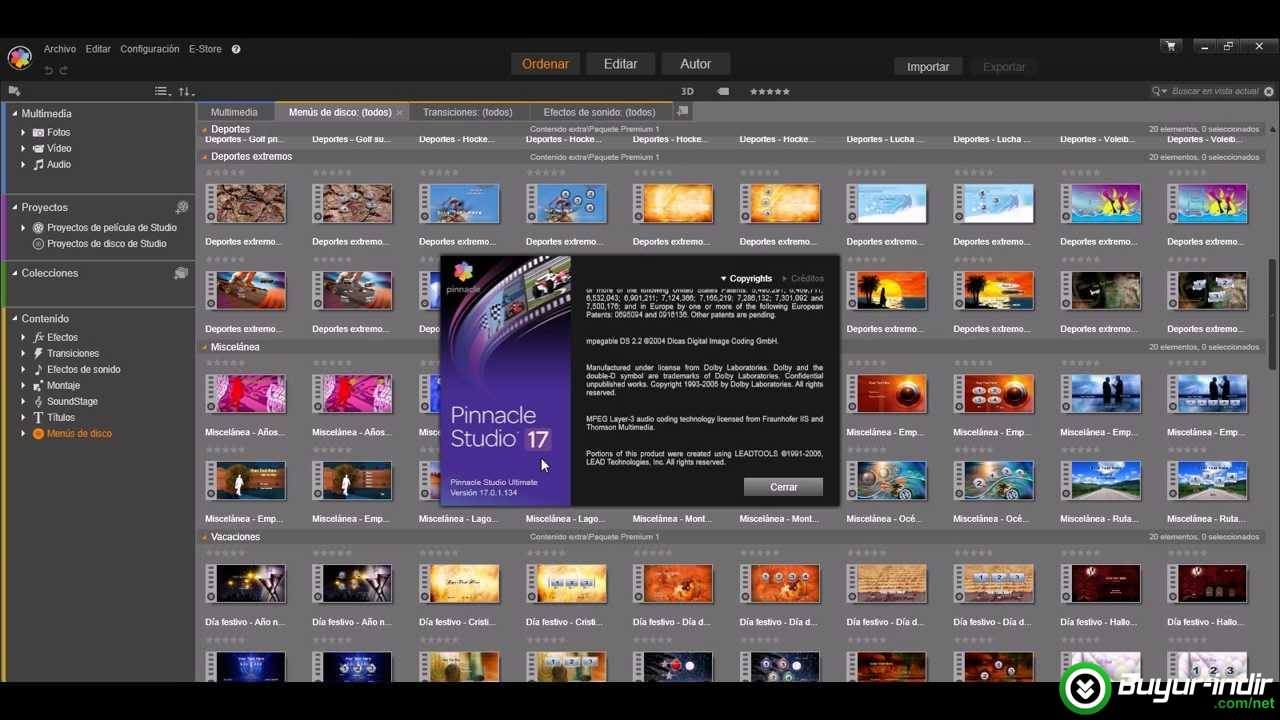1280x720 pixels.
Task: Click the undo arrow icon
Action: (x=48, y=70)
